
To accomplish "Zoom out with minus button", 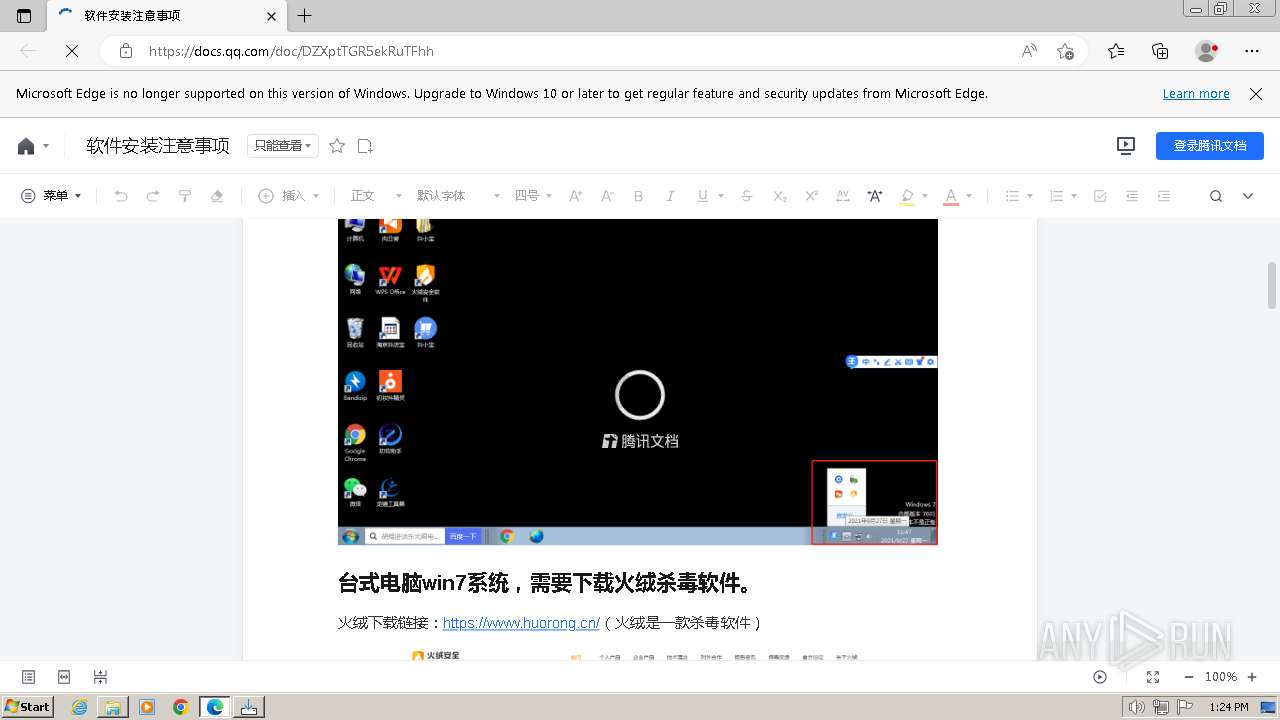I will [1189, 677].
